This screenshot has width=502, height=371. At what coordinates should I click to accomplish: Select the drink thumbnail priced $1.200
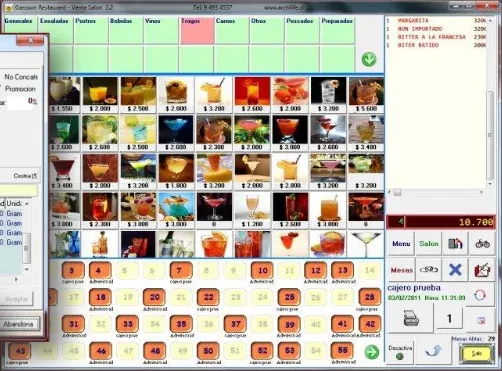tap(252, 210)
